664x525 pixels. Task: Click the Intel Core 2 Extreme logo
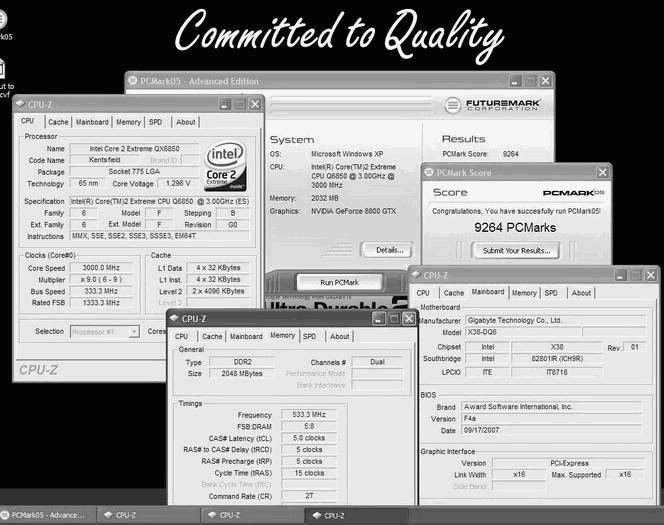pyautogui.click(x=225, y=166)
